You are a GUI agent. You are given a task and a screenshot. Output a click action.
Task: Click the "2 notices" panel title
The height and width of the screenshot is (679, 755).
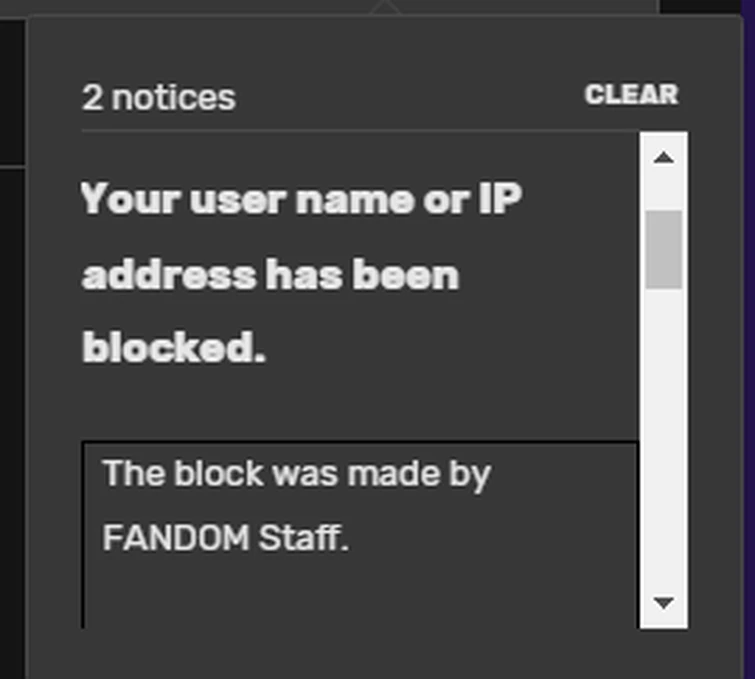point(159,97)
